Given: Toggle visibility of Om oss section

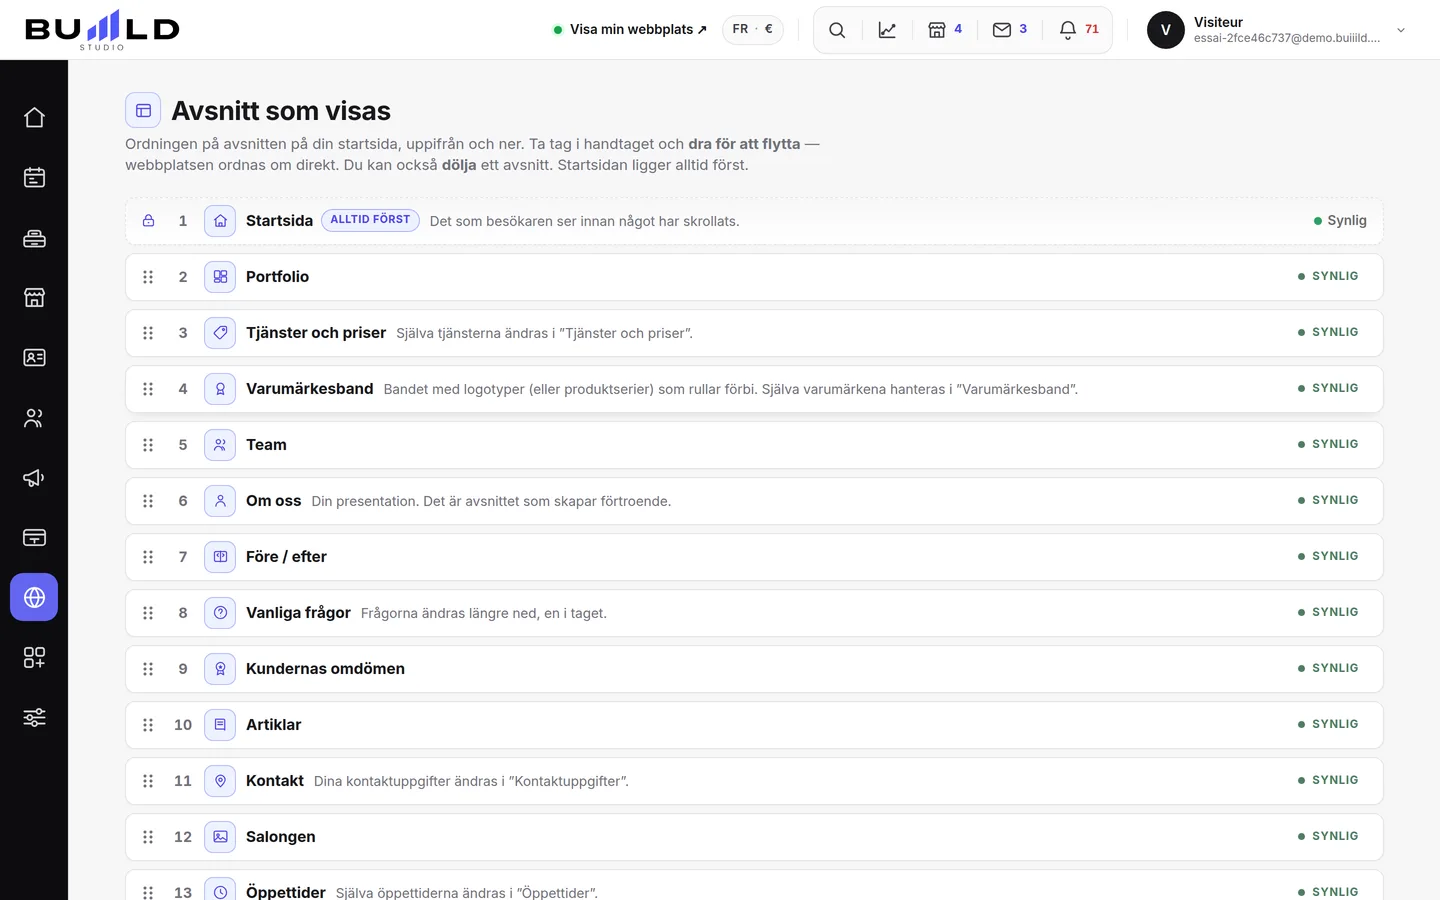Looking at the screenshot, I should pos(1328,500).
